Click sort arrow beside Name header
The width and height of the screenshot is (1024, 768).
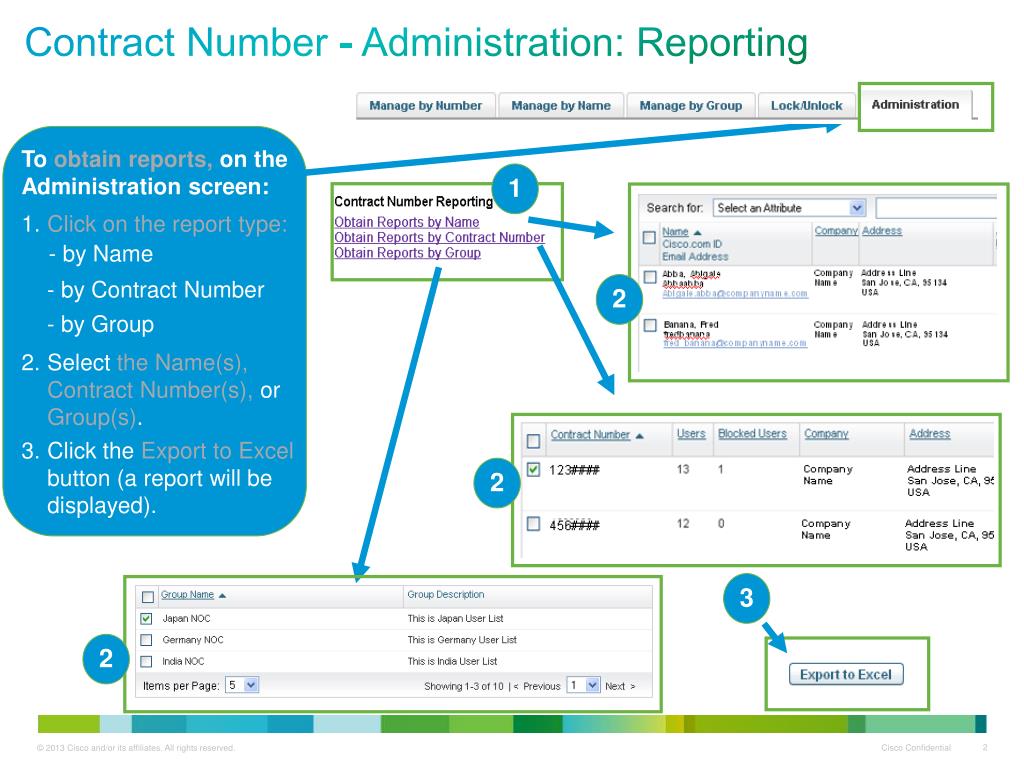[697, 232]
